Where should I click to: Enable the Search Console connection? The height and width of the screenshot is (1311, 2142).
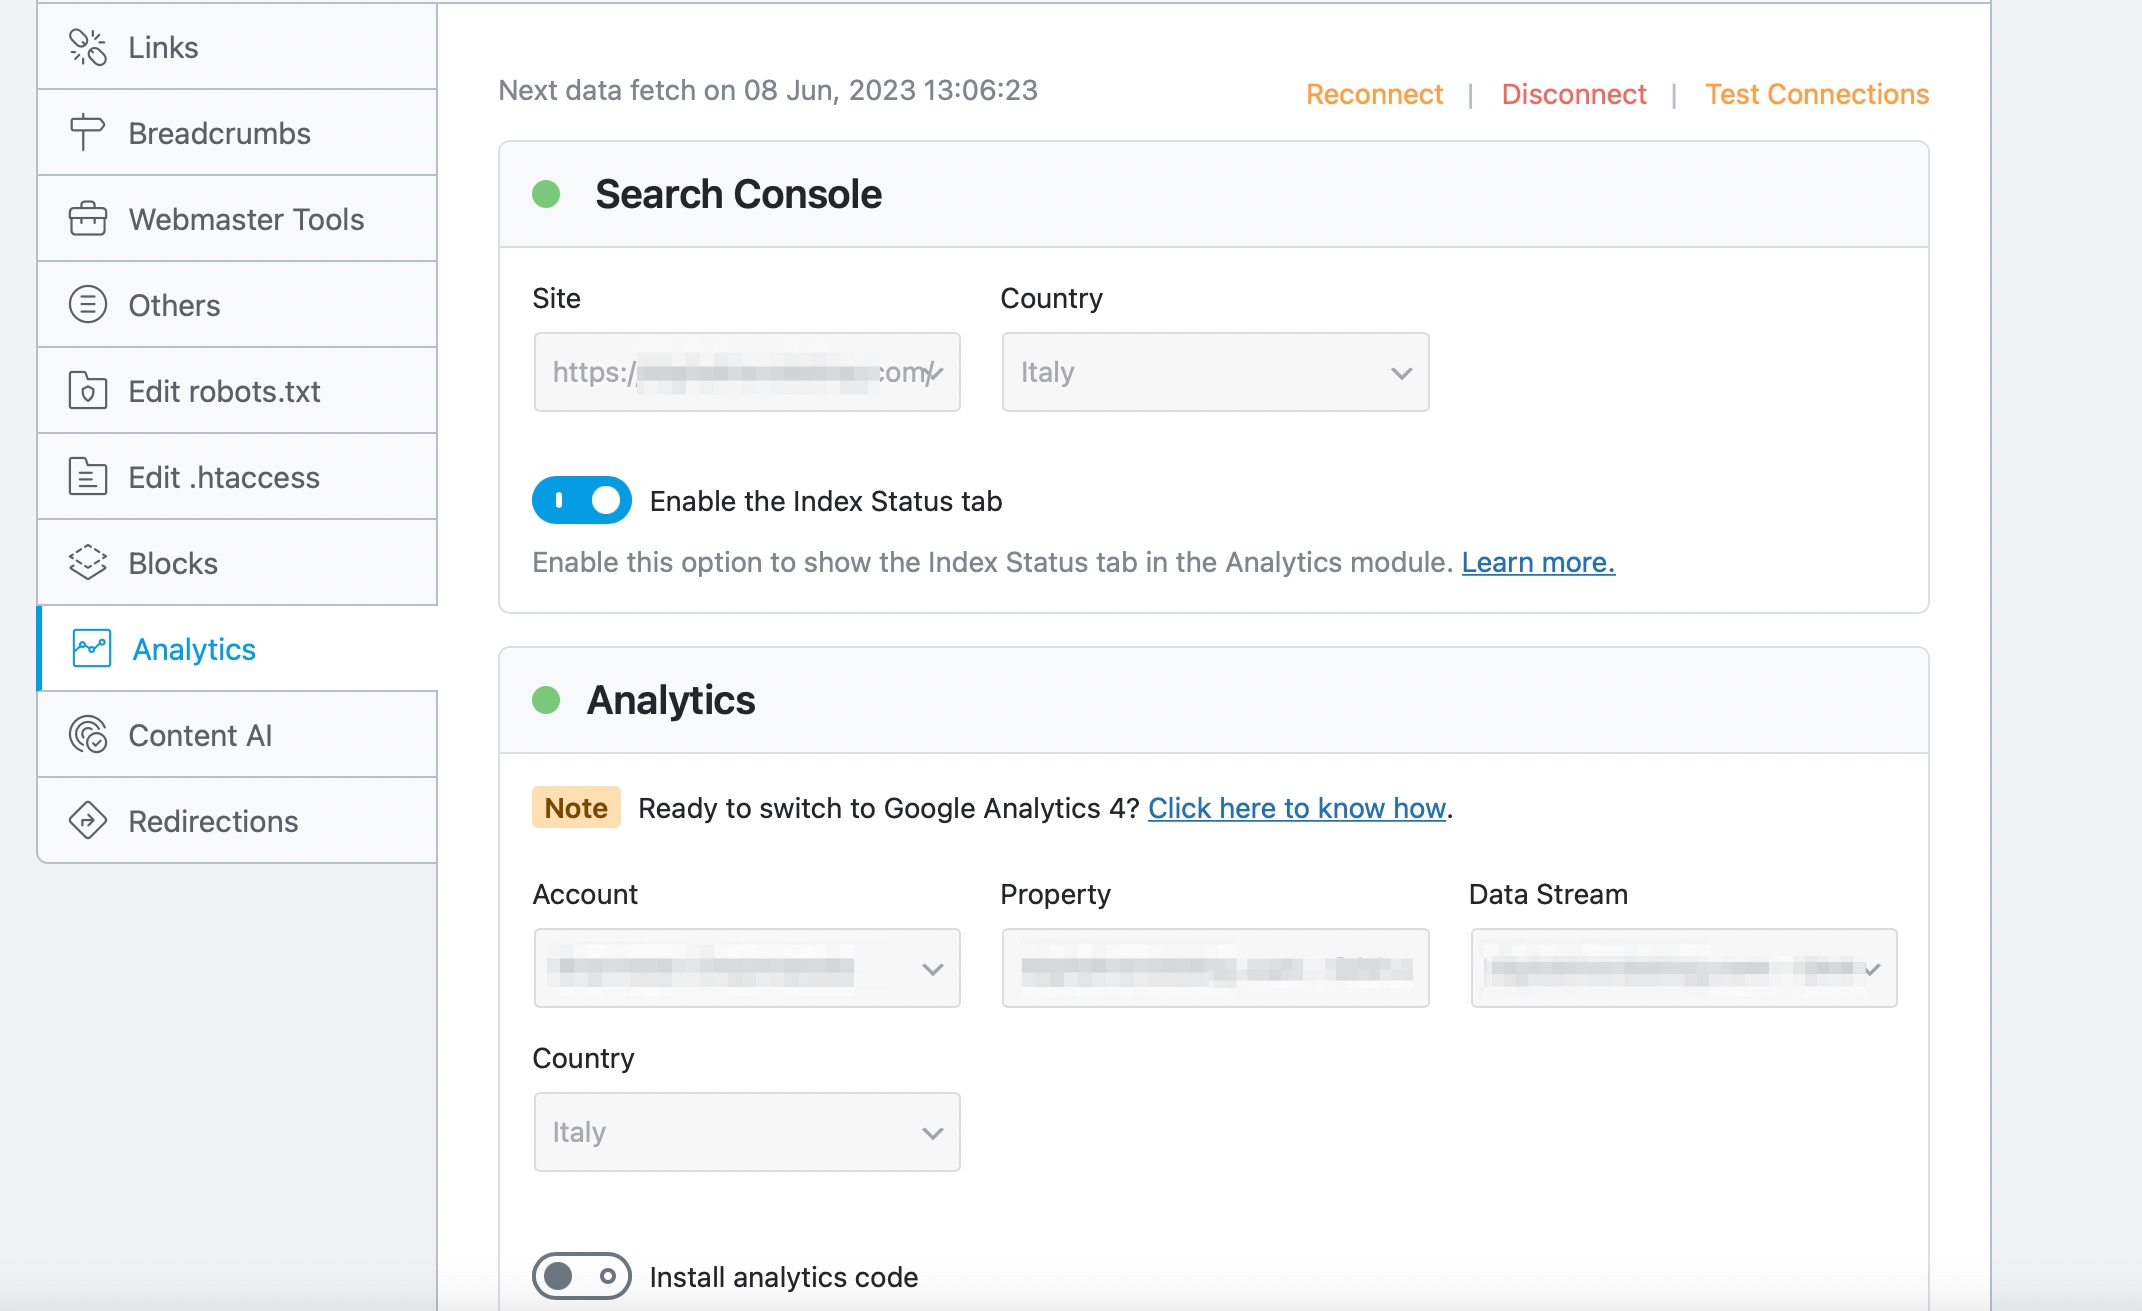tap(546, 193)
